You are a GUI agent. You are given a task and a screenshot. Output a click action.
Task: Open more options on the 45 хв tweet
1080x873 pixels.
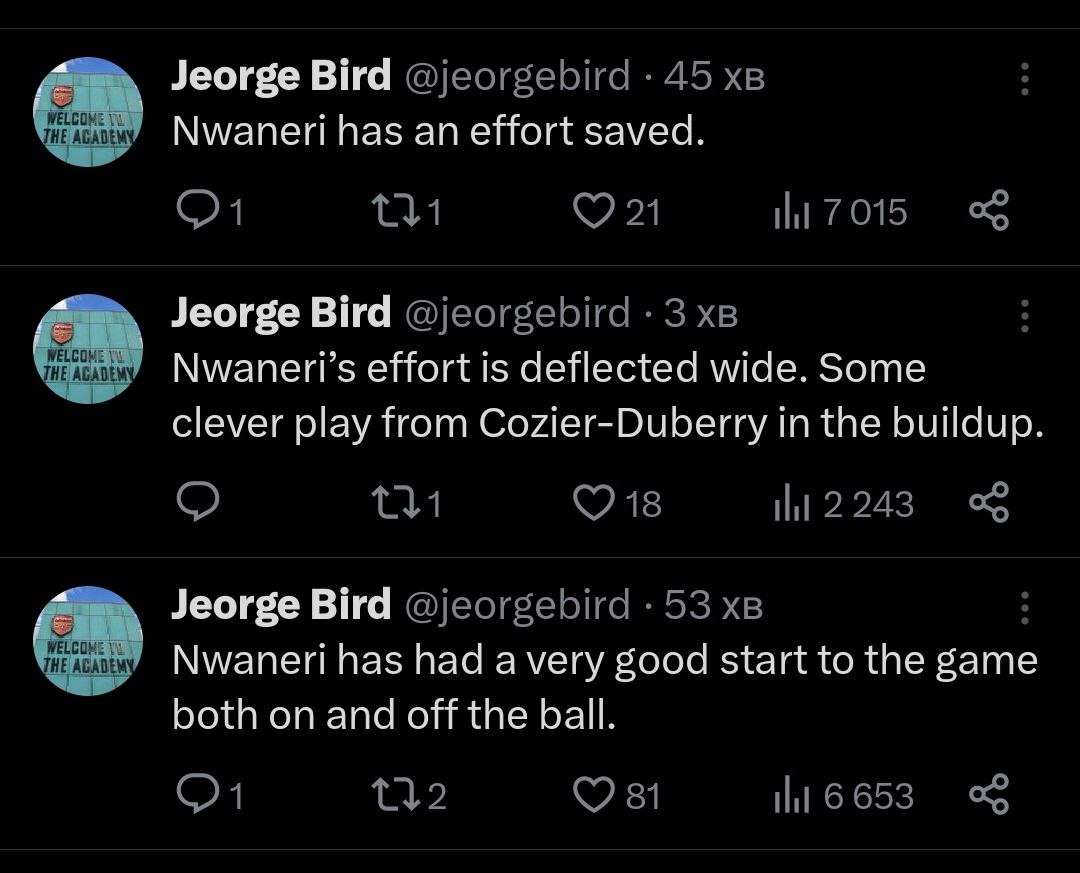1024,79
